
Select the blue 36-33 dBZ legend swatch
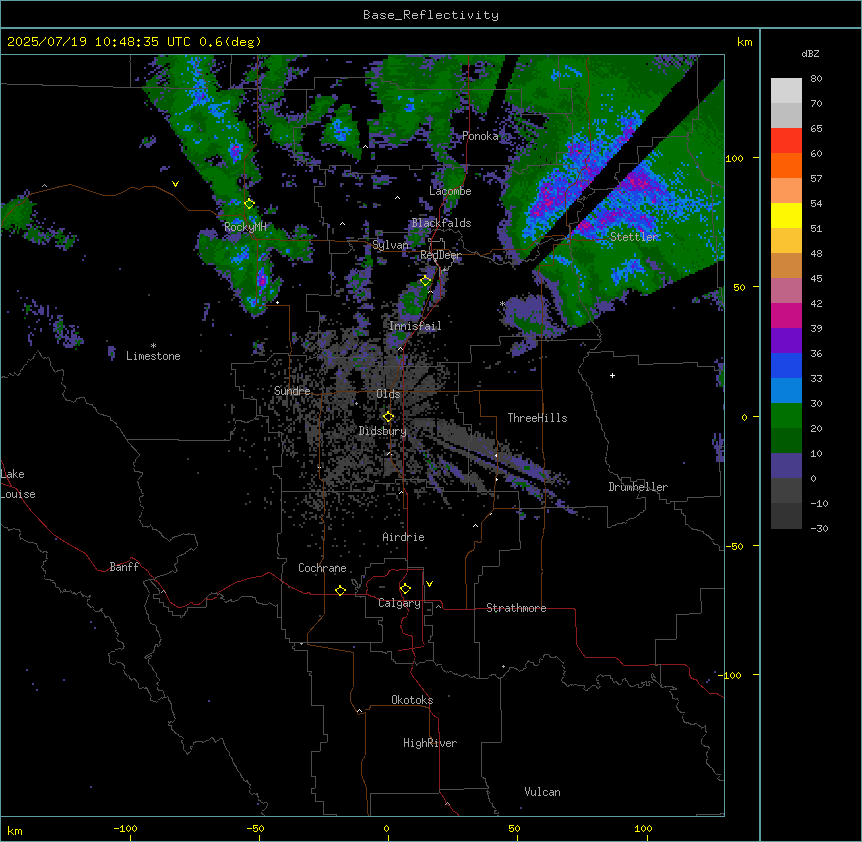pyautogui.click(x=786, y=366)
